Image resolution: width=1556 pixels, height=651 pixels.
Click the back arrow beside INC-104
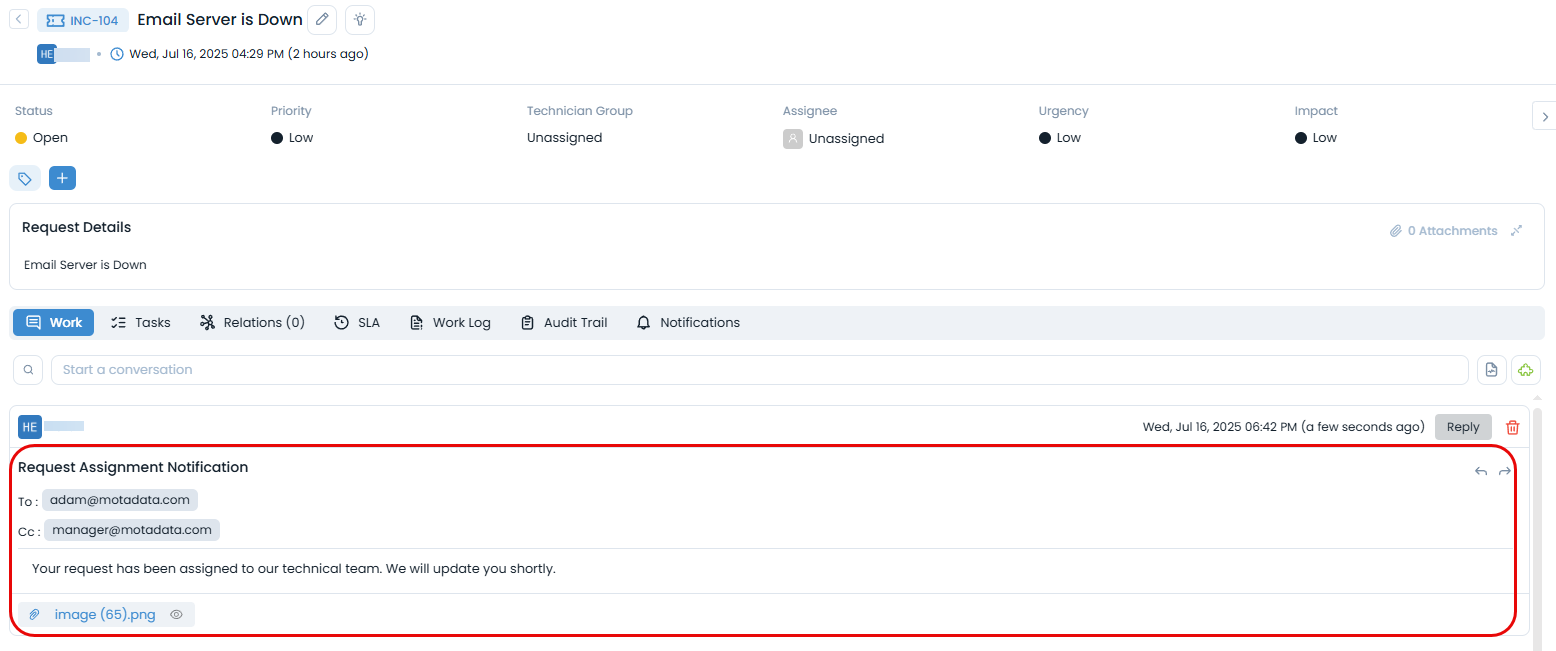pyautogui.click(x=19, y=20)
